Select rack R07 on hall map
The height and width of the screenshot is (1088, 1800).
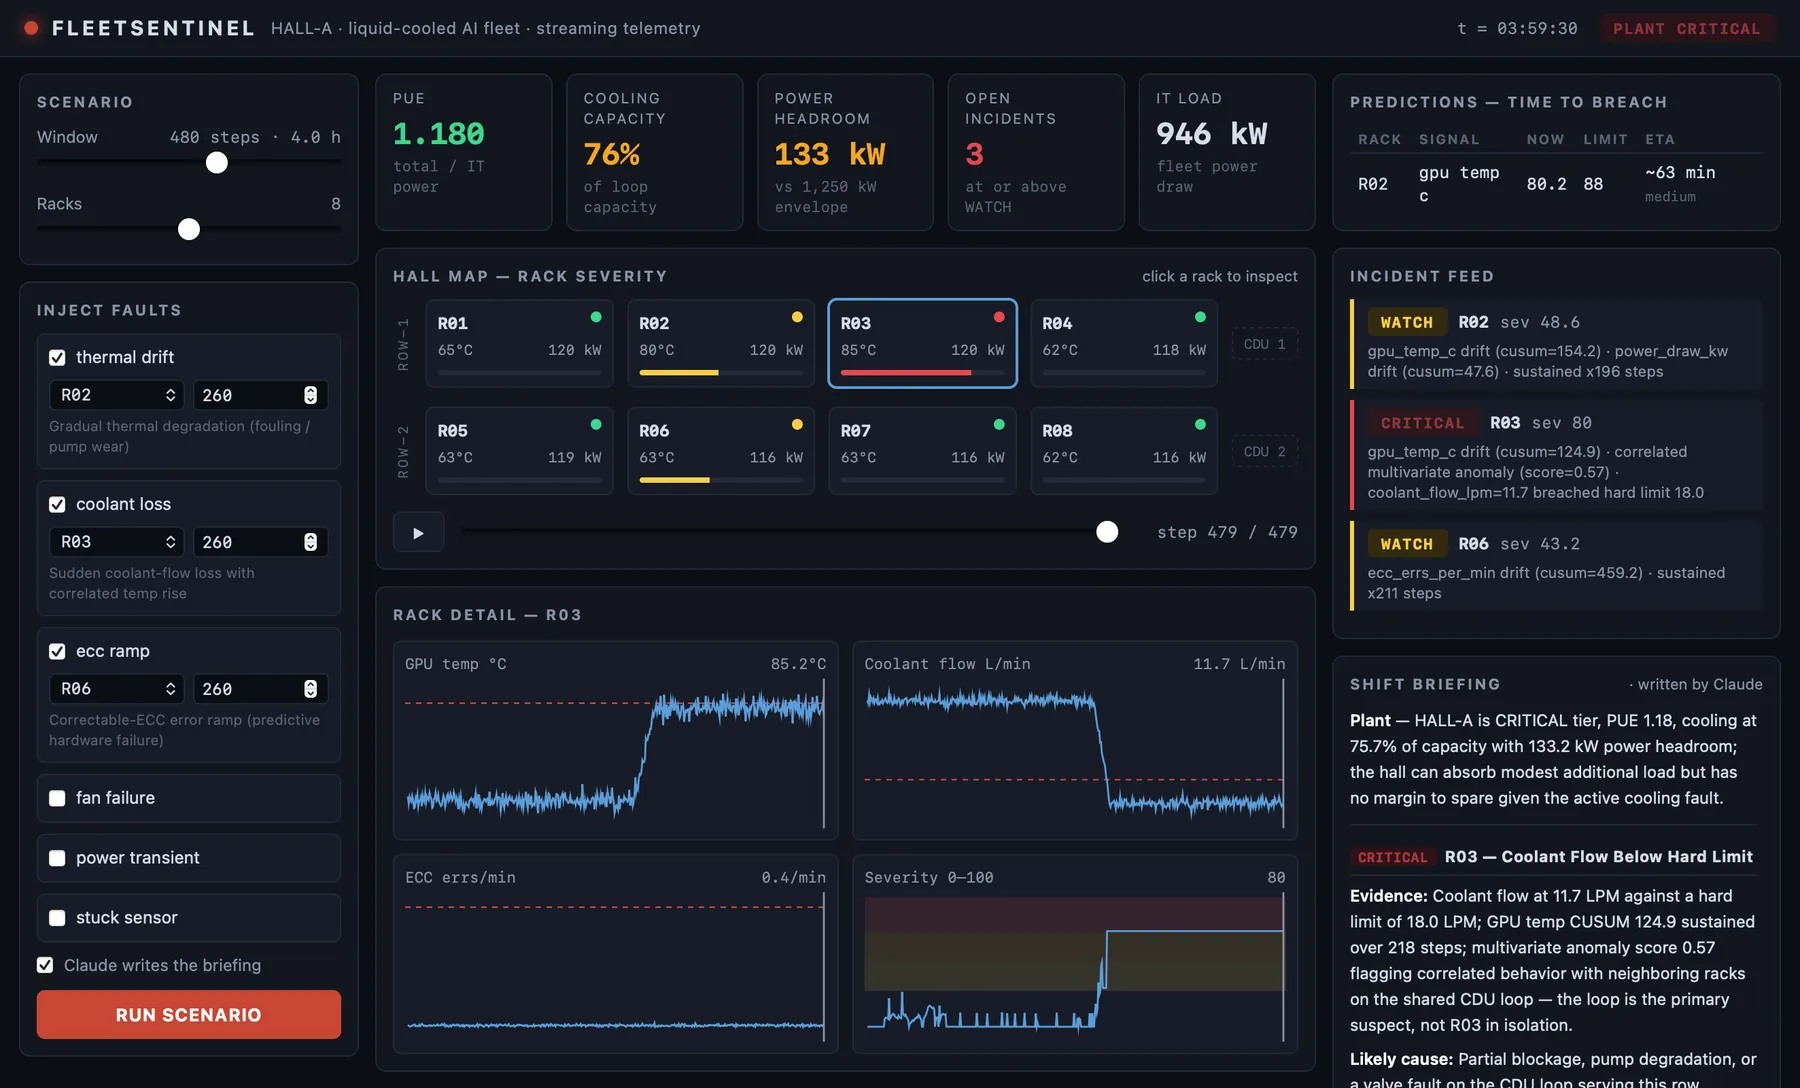coord(922,450)
